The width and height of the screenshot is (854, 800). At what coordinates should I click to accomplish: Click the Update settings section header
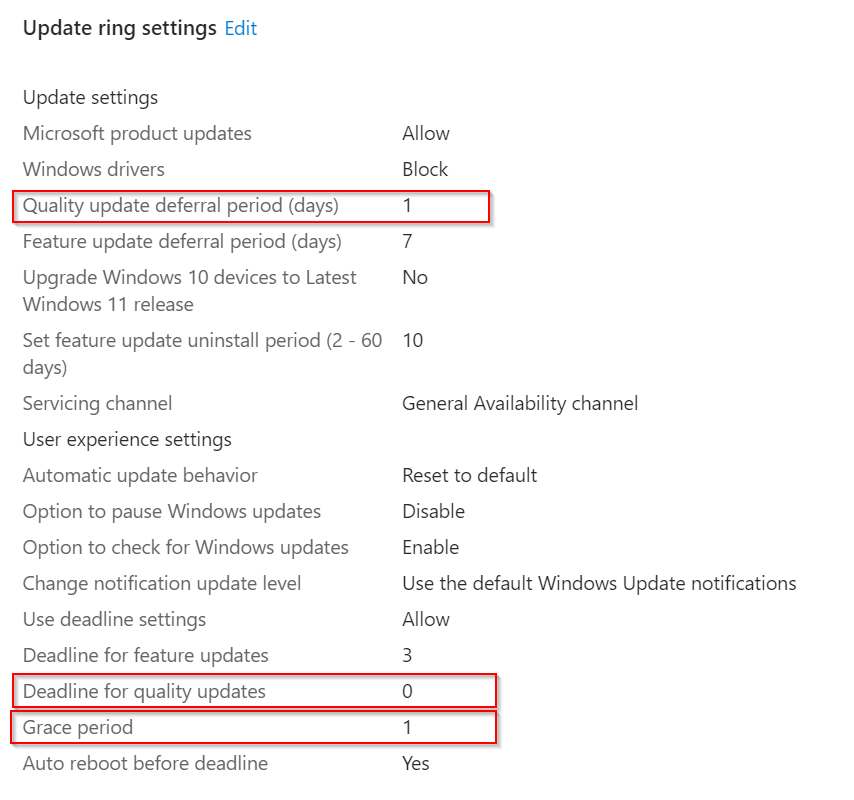(90, 97)
